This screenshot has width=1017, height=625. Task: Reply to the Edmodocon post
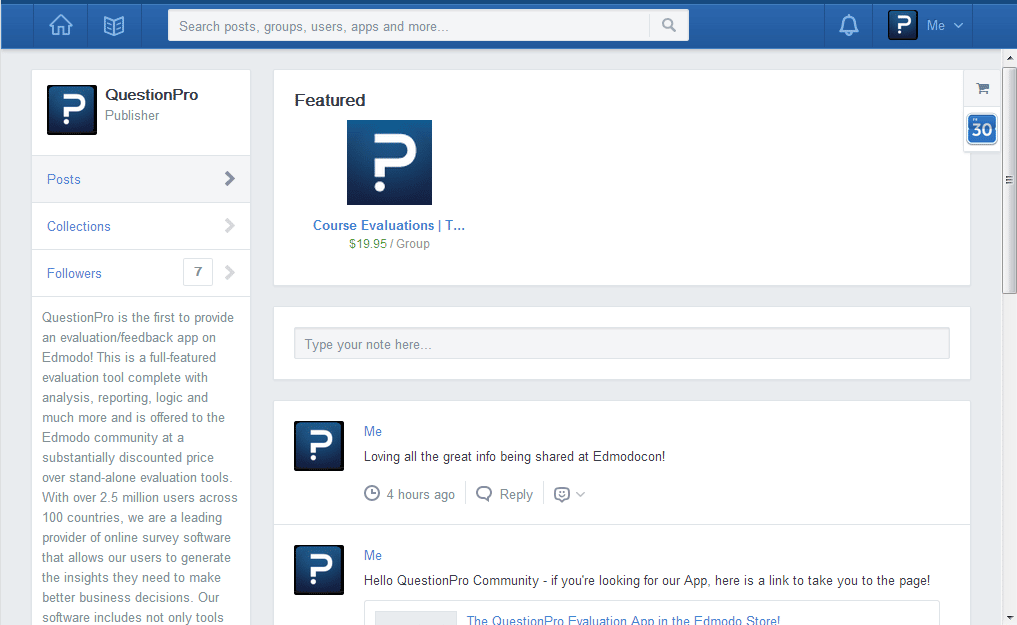tap(516, 494)
